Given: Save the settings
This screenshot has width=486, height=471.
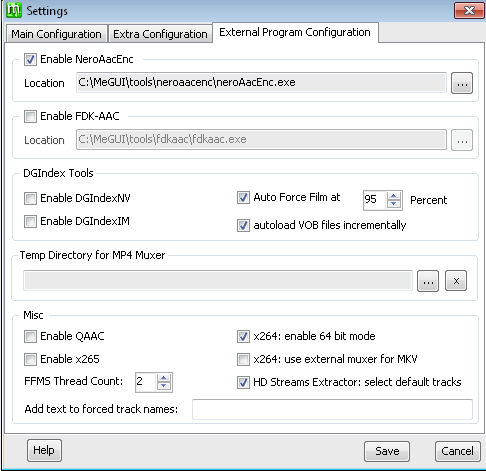Looking at the screenshot, I should click(x=387, y=451).
